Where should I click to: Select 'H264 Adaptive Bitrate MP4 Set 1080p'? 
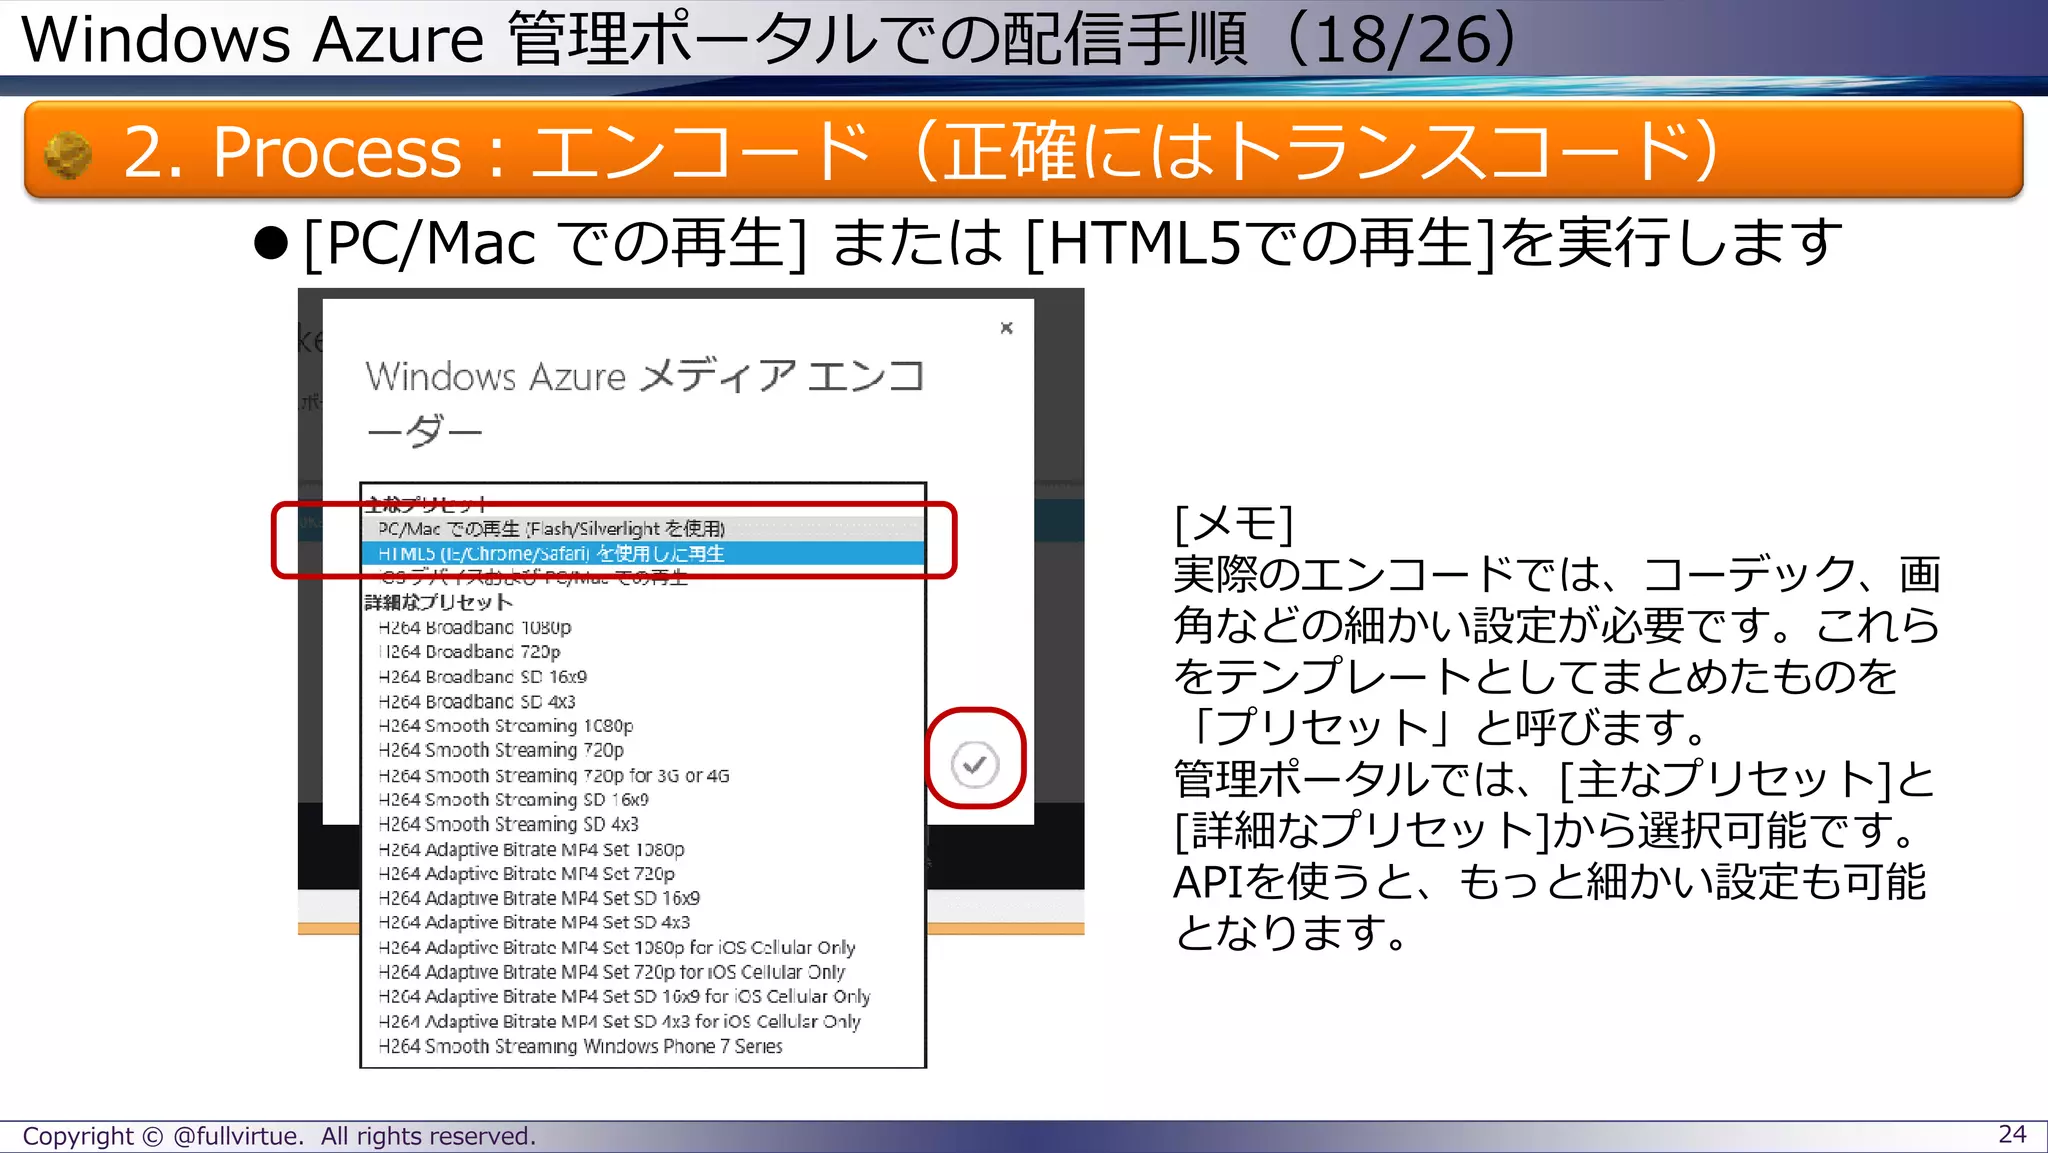tap(643, 849)
